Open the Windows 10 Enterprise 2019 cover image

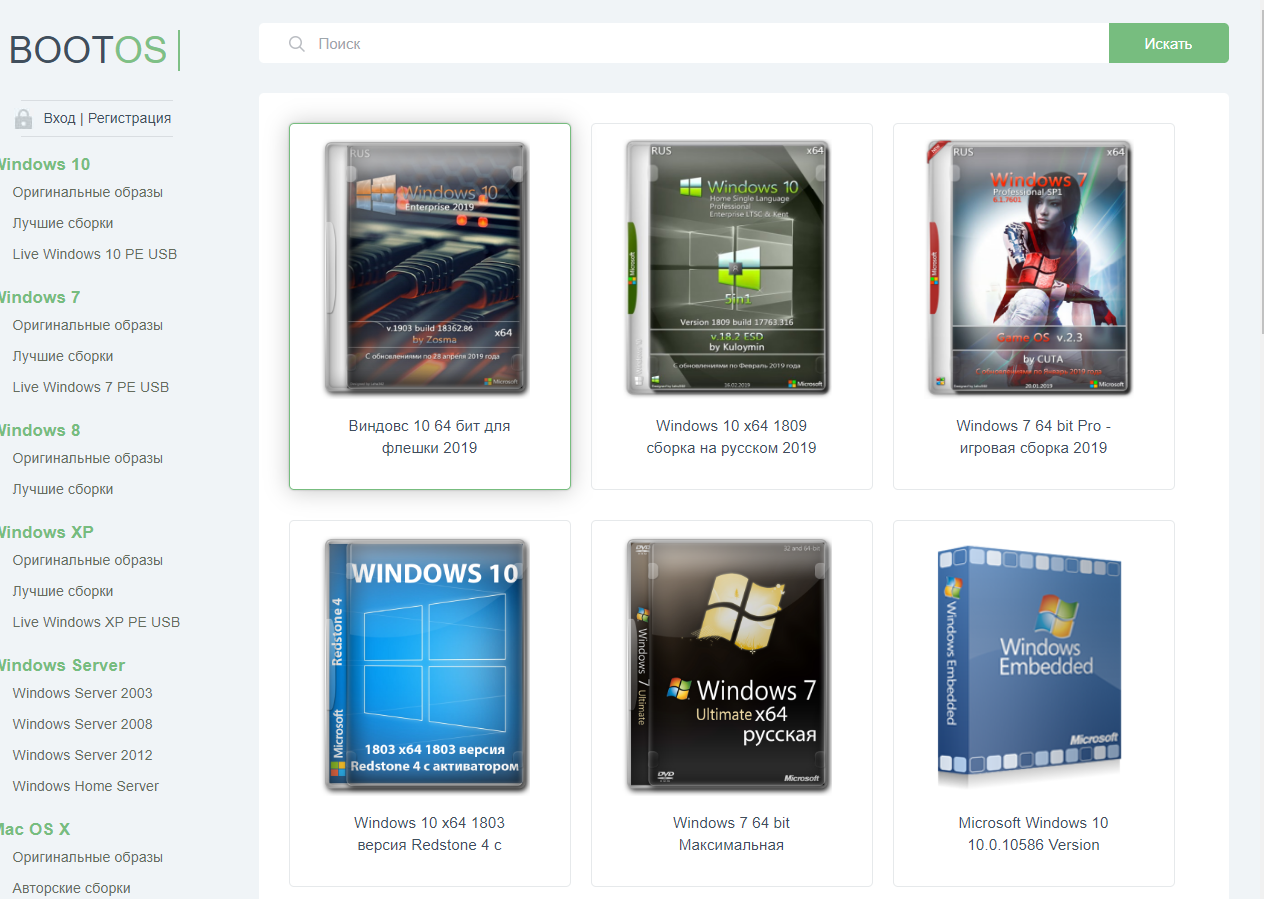[427, 267]
